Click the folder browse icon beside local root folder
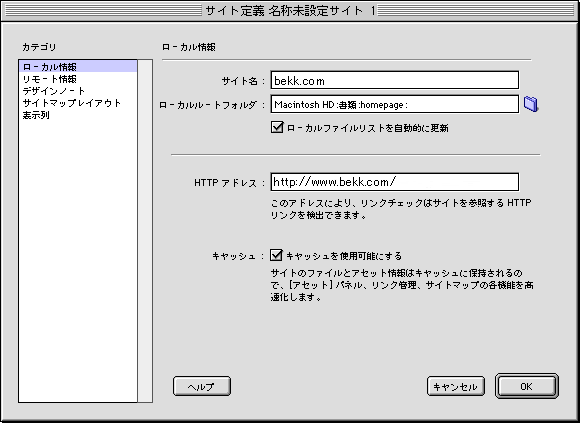 click(531, 104)
